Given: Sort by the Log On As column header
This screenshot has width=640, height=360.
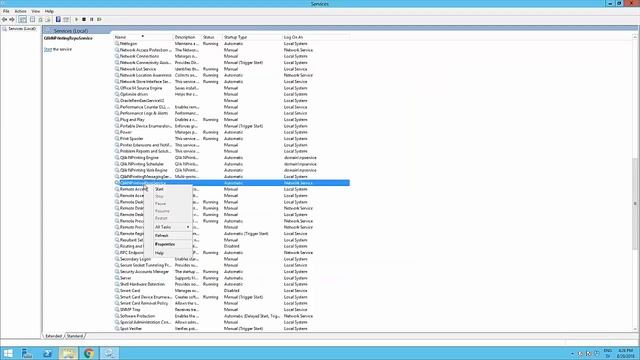Looking at the screenshot, I should click(316, 37).
